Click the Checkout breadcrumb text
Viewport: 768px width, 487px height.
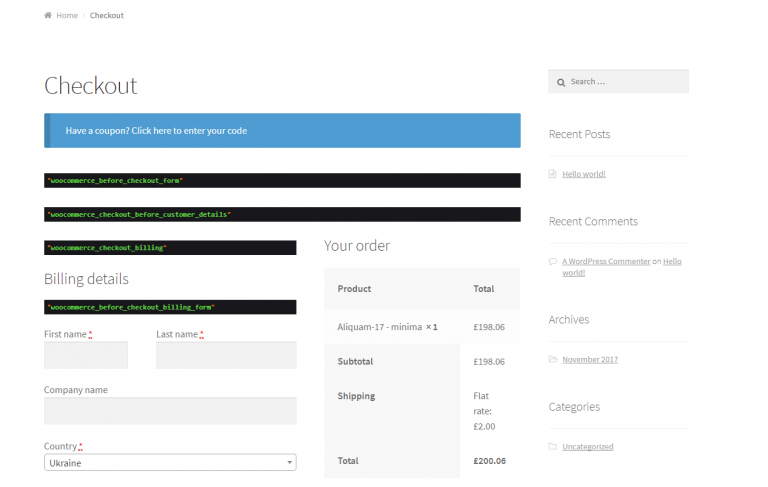[x=107, y=16]
